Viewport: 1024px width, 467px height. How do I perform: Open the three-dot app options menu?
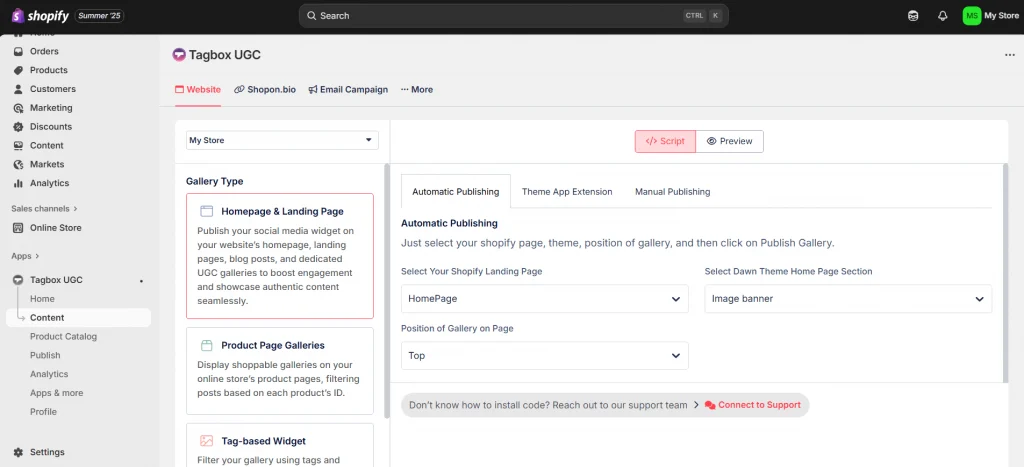1009,55
